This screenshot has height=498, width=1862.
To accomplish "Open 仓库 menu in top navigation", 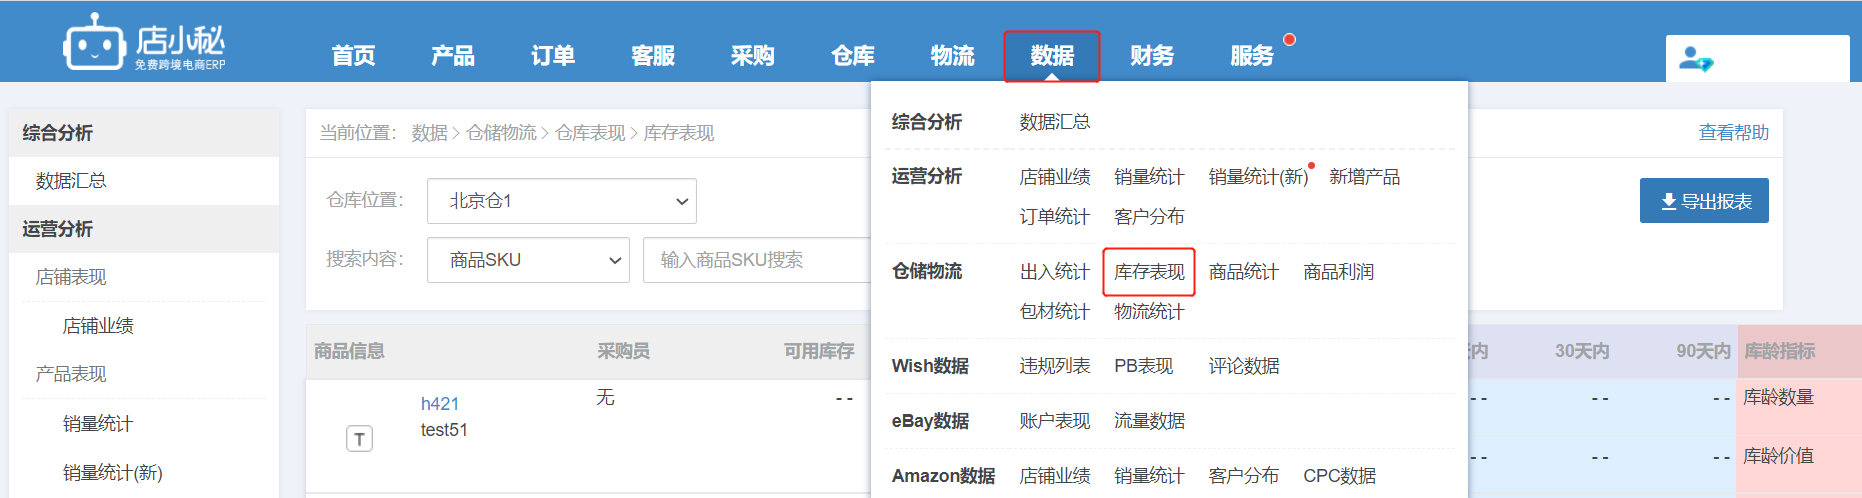I will pos(853,56).
